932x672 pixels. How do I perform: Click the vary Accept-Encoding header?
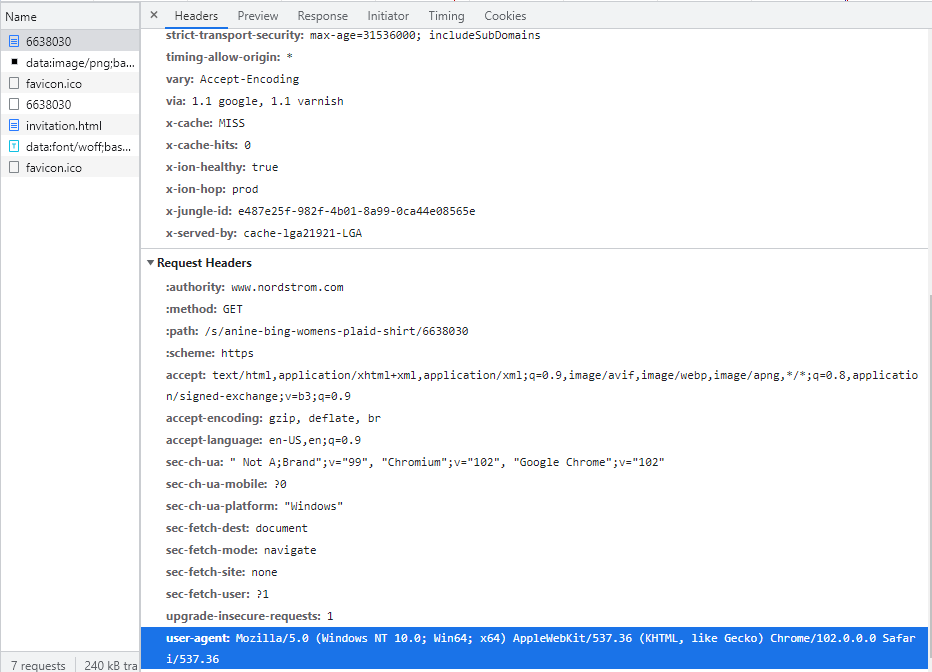232,79
